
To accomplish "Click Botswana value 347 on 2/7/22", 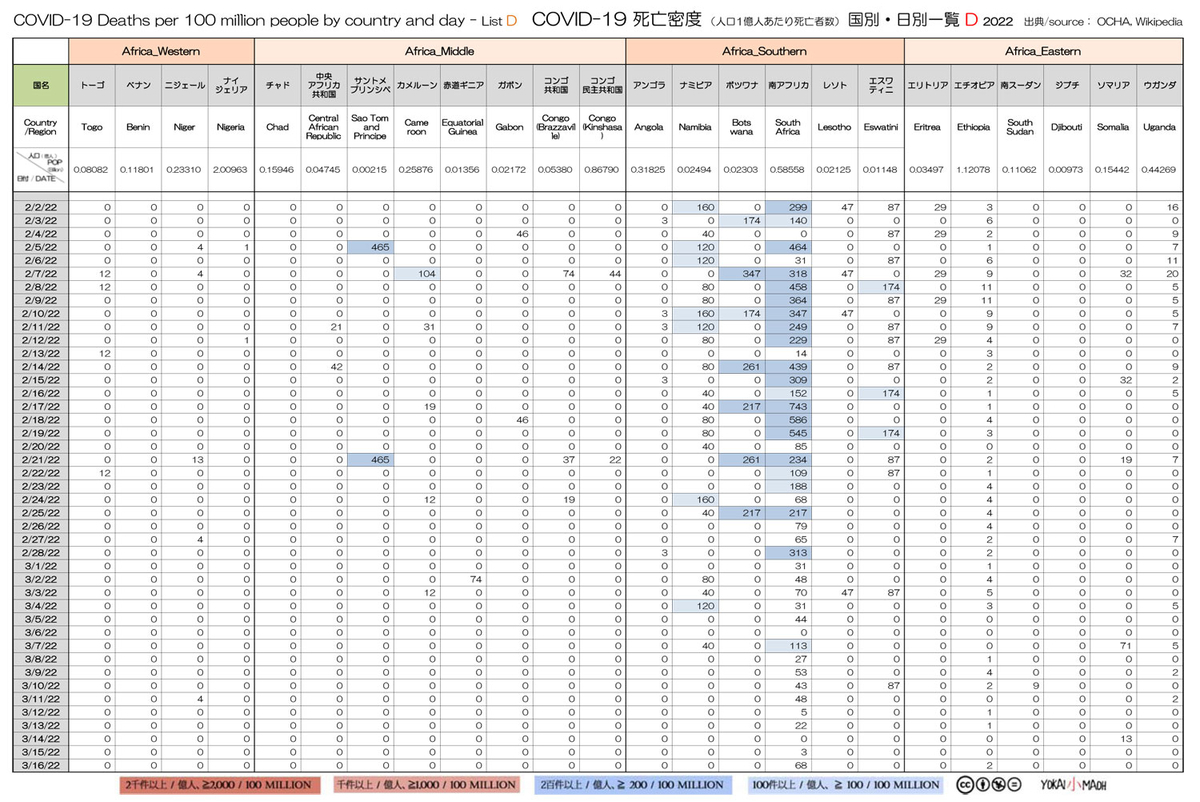I will 741,273.
